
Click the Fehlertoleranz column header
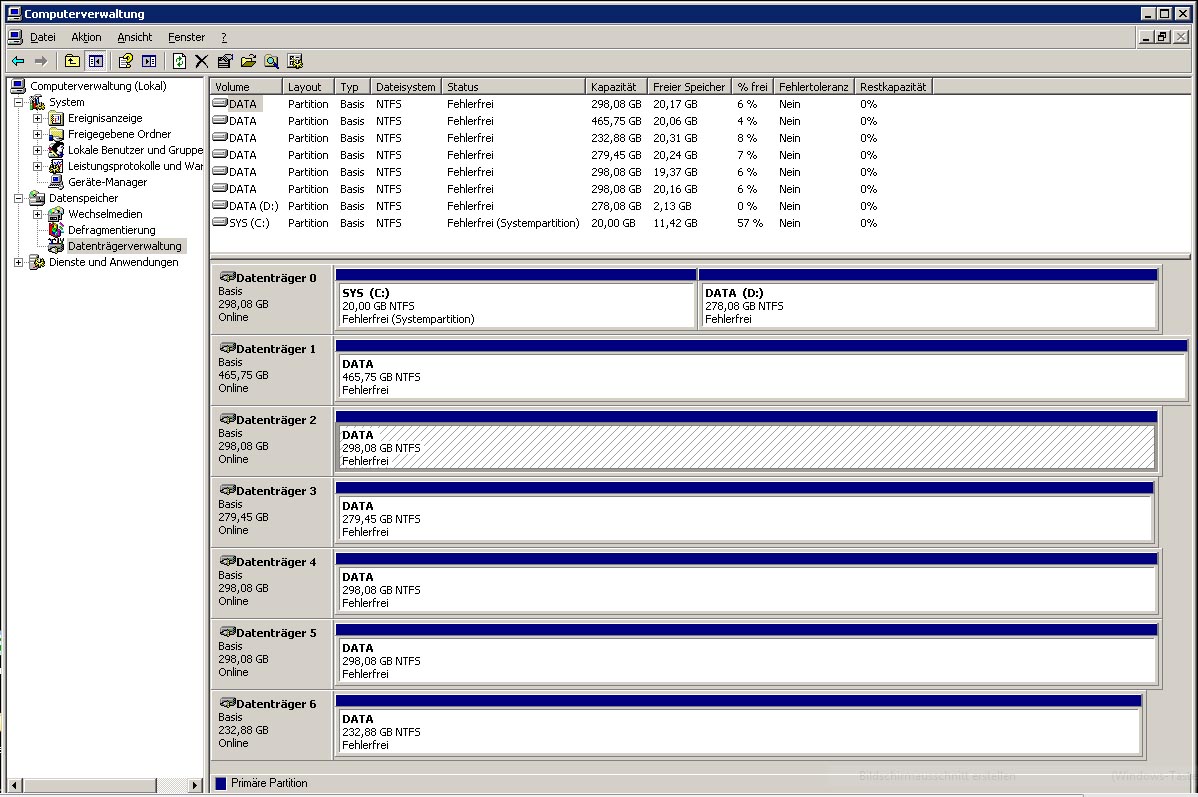pos(814,87)
